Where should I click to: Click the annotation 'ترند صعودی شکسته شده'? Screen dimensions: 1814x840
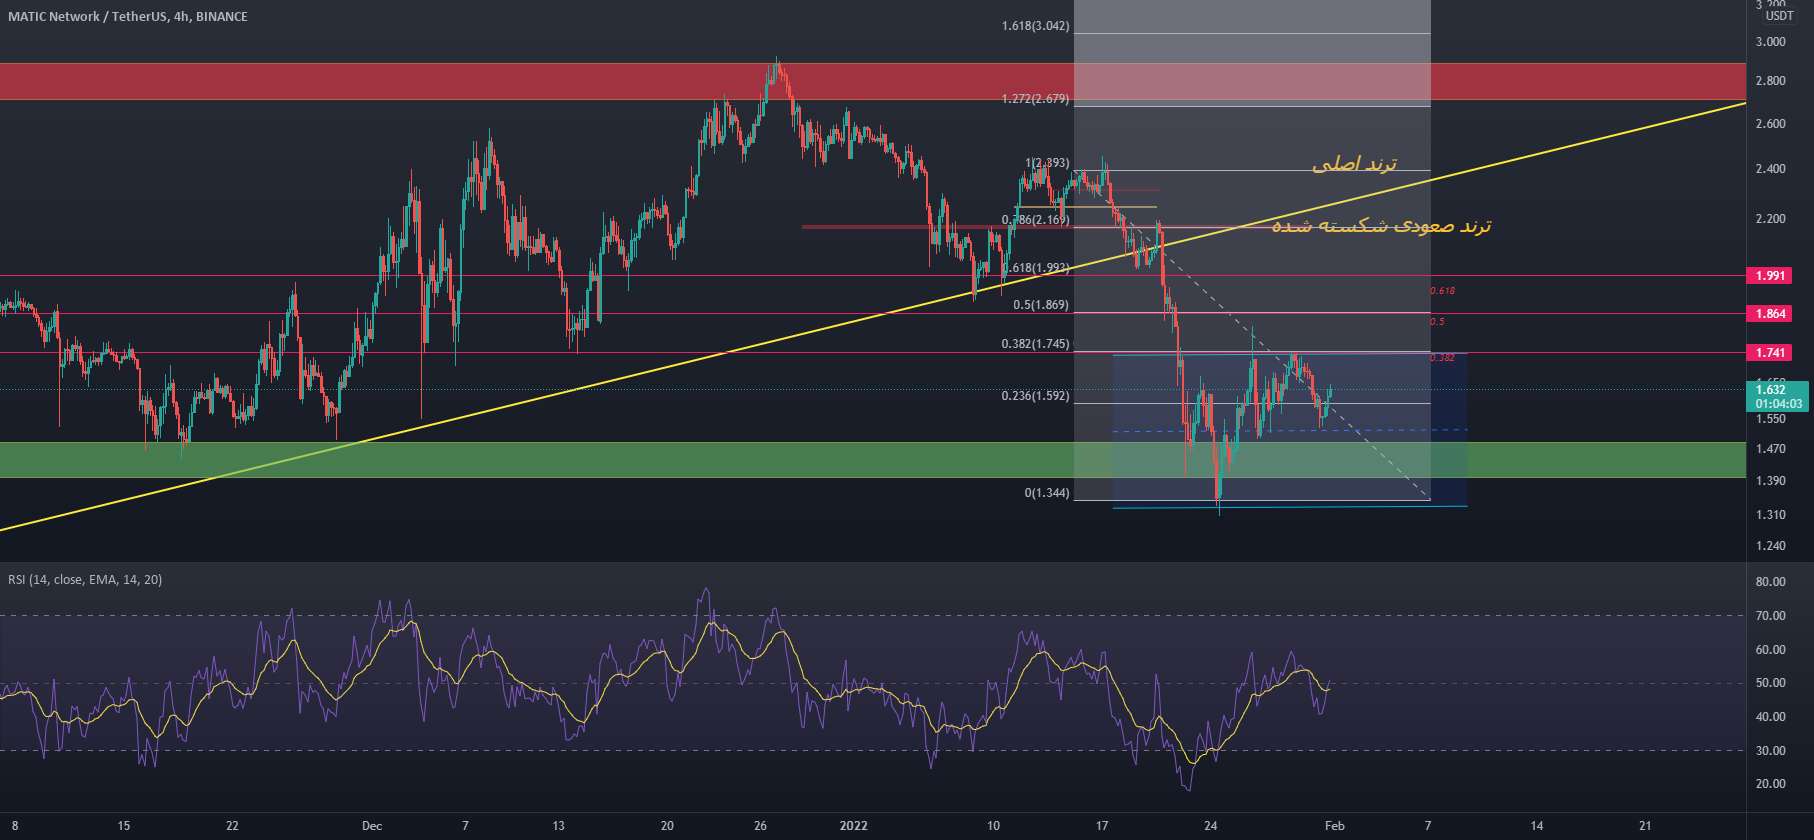[1381, 226]
